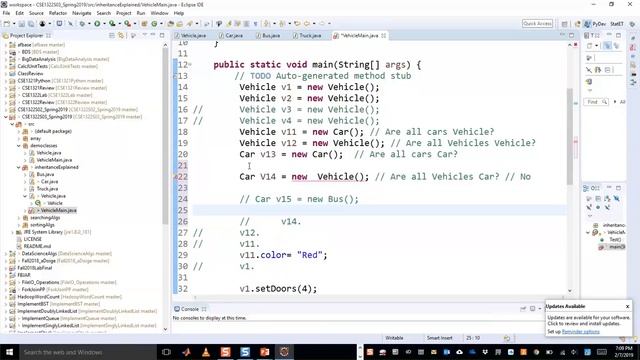The width and height of the screenshot is (640, 360).
Task: Click the Windows Start button
Action: pyautogui.click(x=9, y=352)
